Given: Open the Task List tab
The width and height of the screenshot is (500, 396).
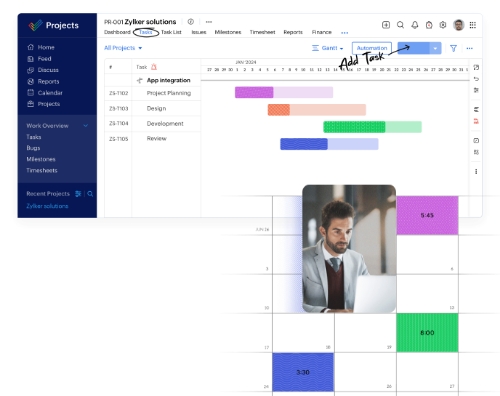Looking at the screenshot, I should [171, 32].
